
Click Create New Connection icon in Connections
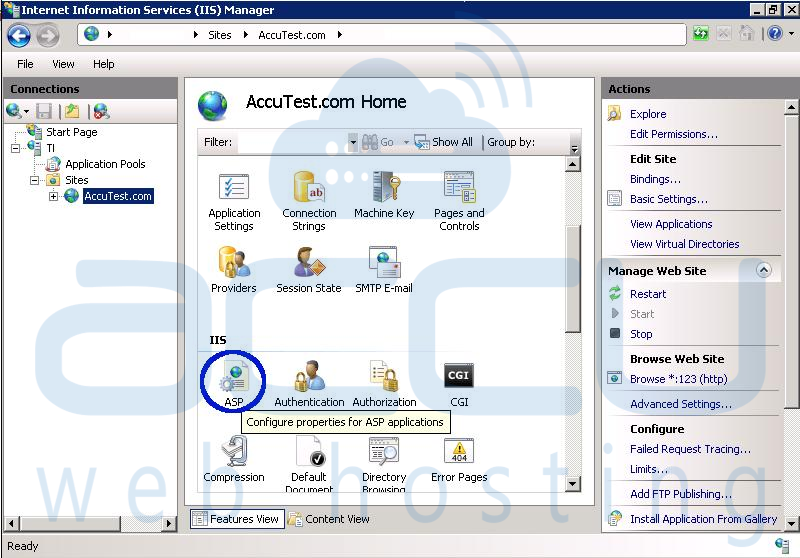click(x=14, y=111)
